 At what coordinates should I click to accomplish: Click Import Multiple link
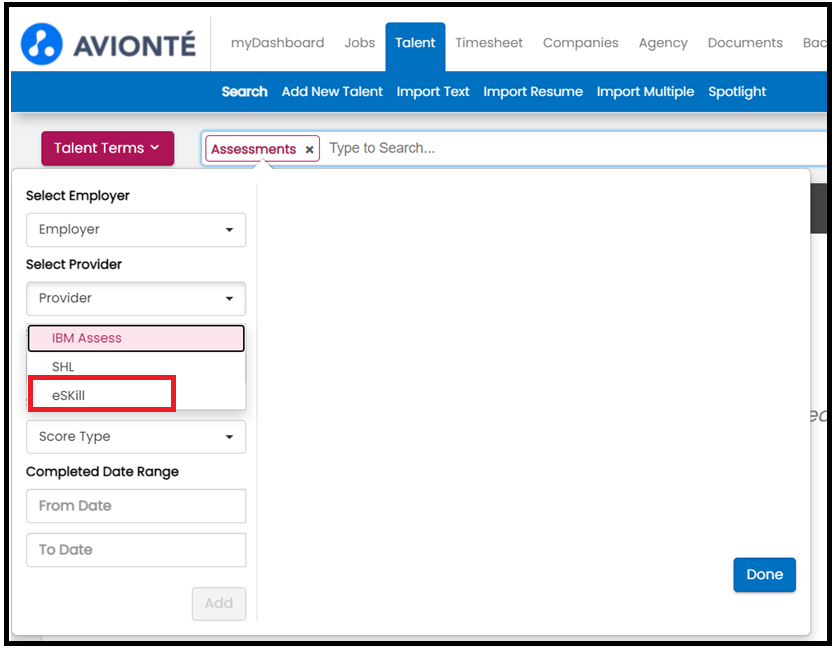point(645,92)
